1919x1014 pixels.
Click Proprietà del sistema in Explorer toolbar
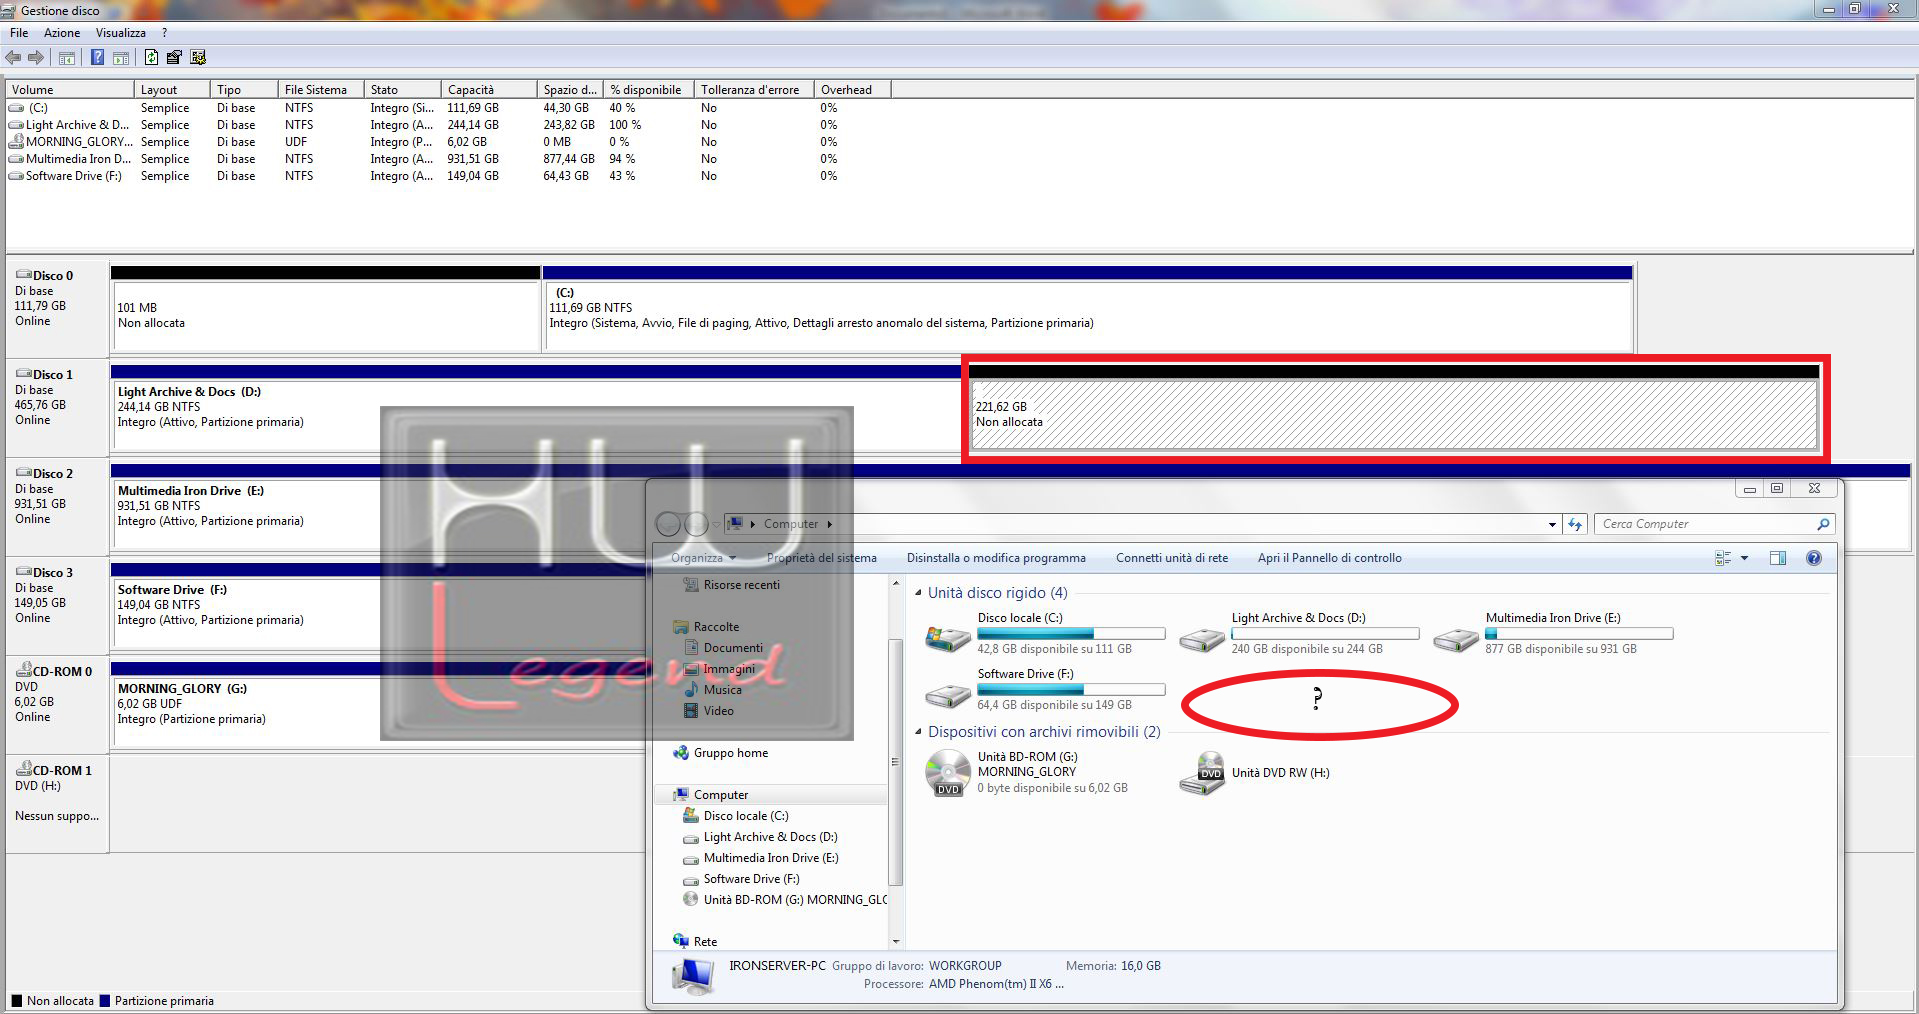pos(822,558)
